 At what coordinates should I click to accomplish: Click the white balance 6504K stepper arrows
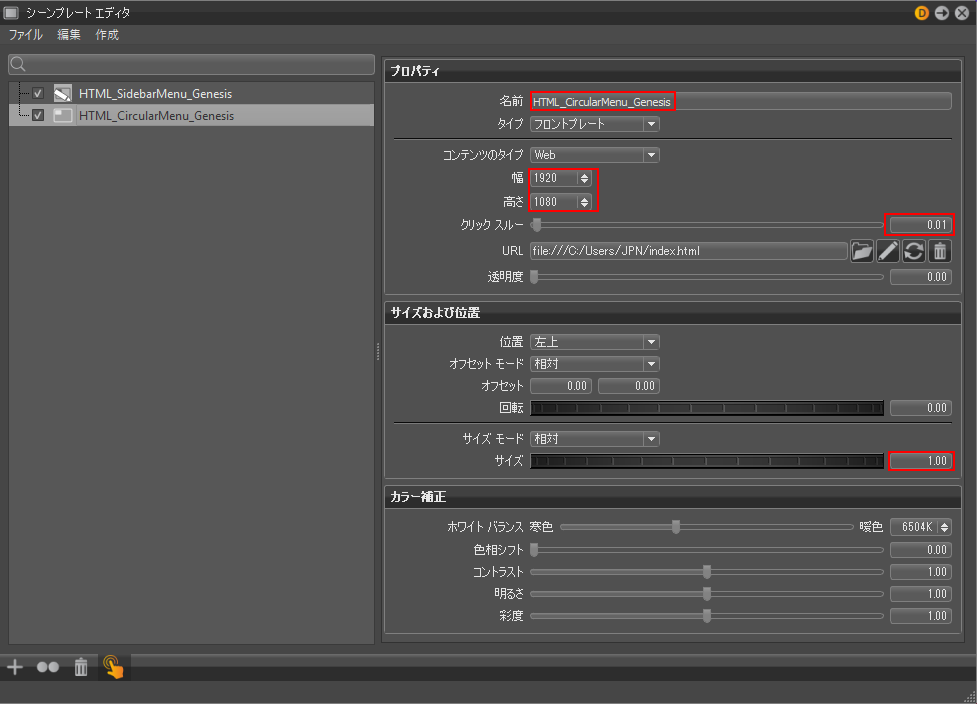click(x=945, y=527)
